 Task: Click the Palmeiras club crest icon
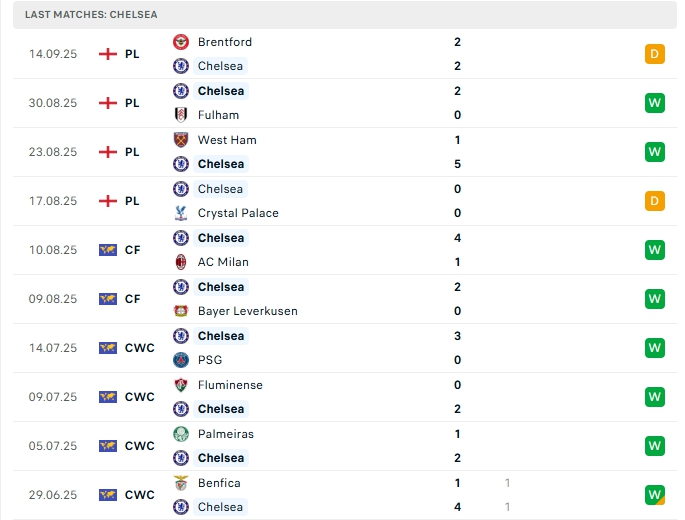[181, 434]
